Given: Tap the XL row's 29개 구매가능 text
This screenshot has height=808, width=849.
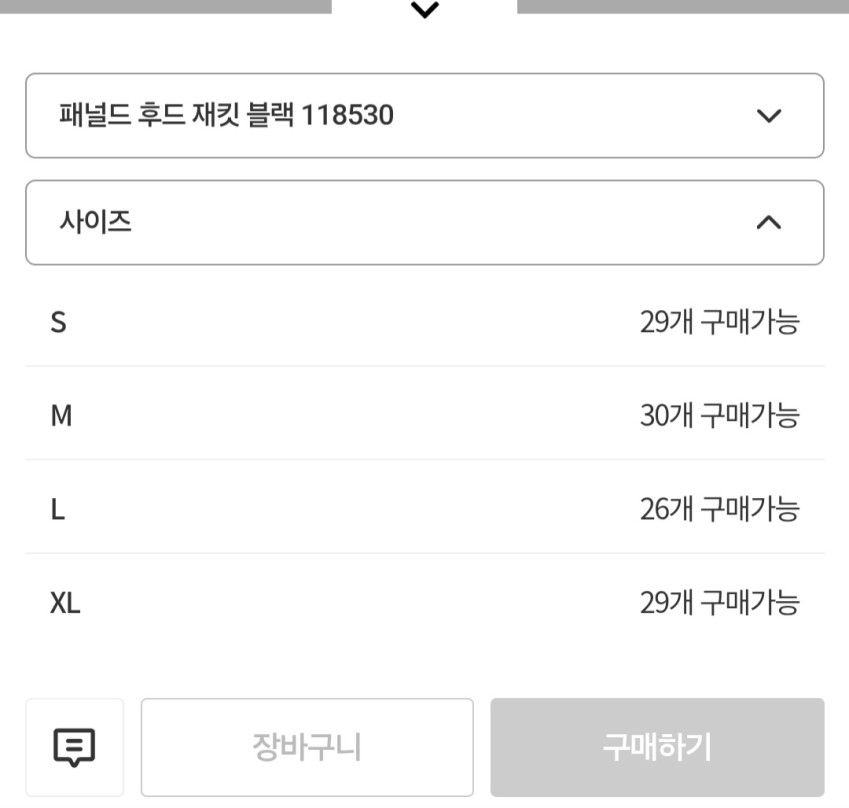Looking at the screenshot, I should point(719,604).
